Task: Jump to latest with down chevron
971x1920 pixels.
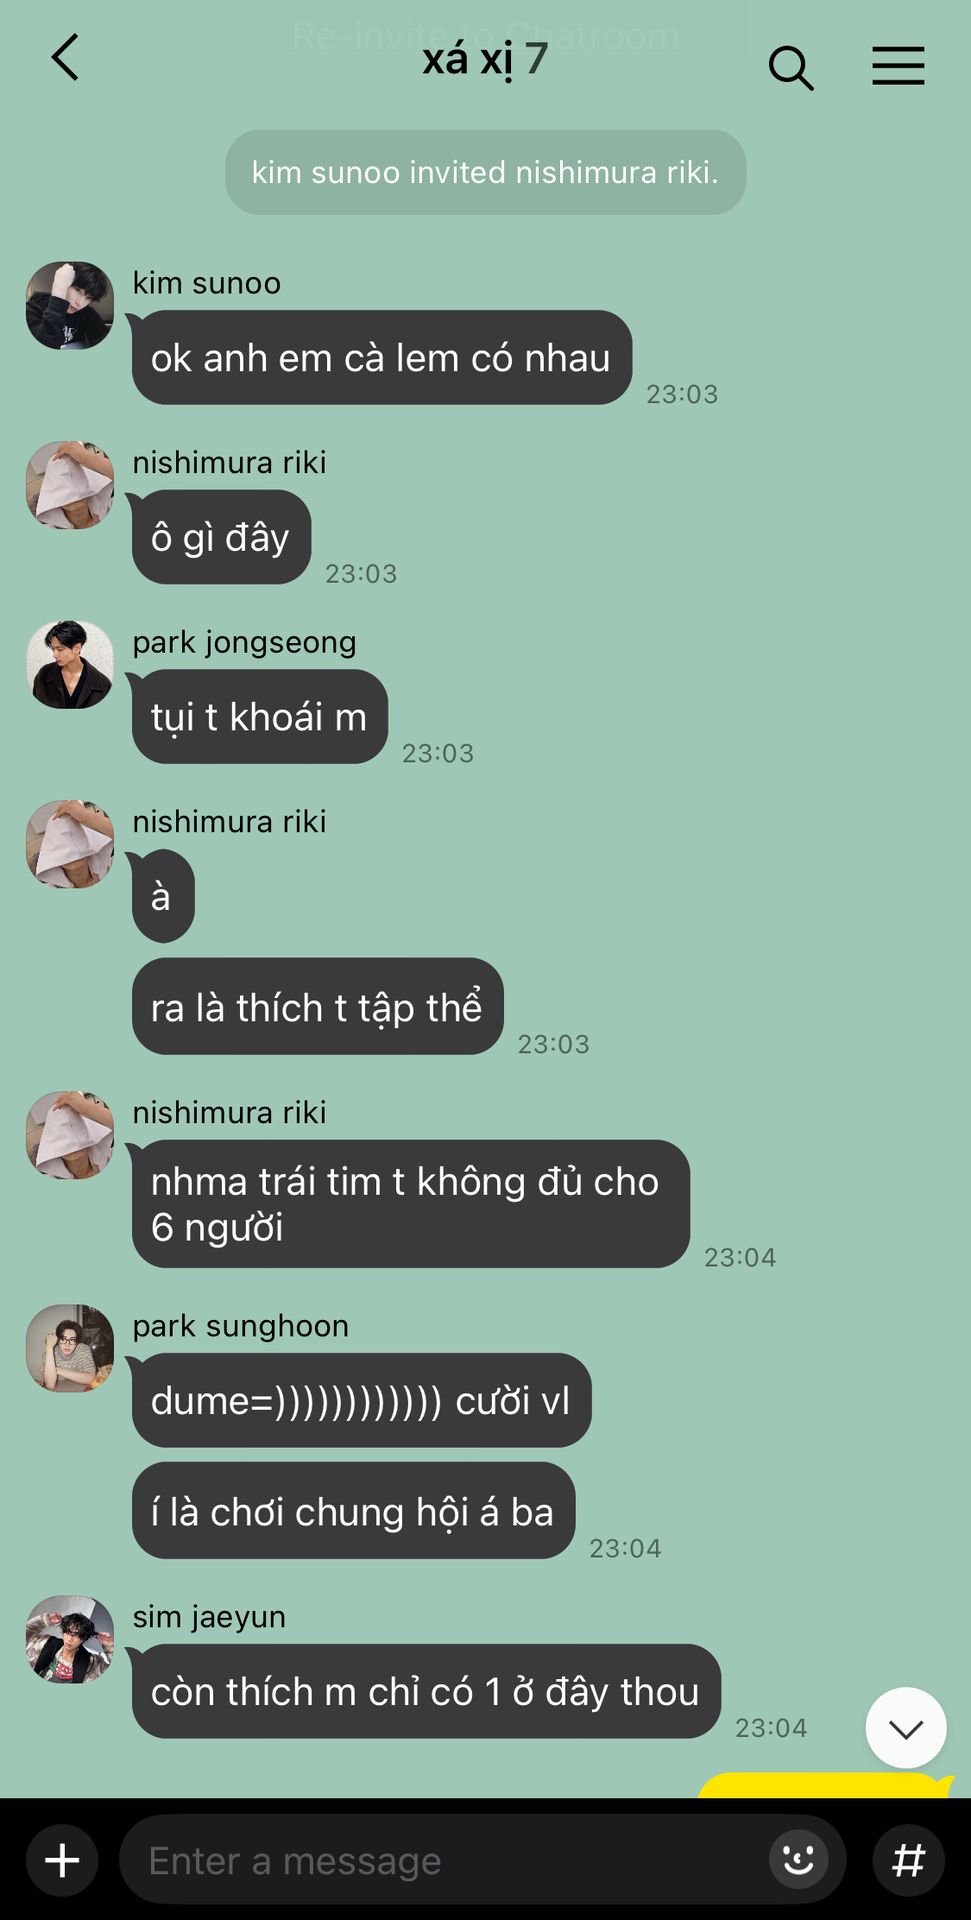Action: (906, 1728)
